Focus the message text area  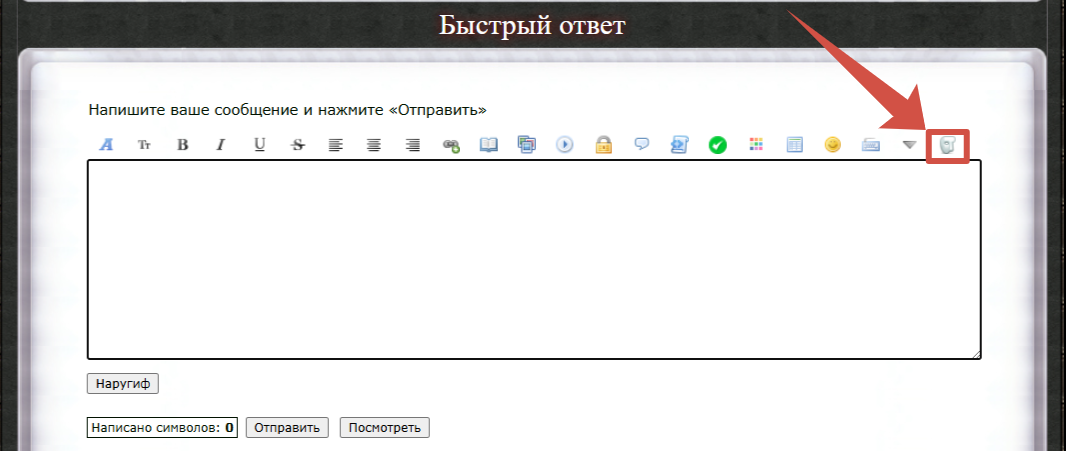(534, 259)
